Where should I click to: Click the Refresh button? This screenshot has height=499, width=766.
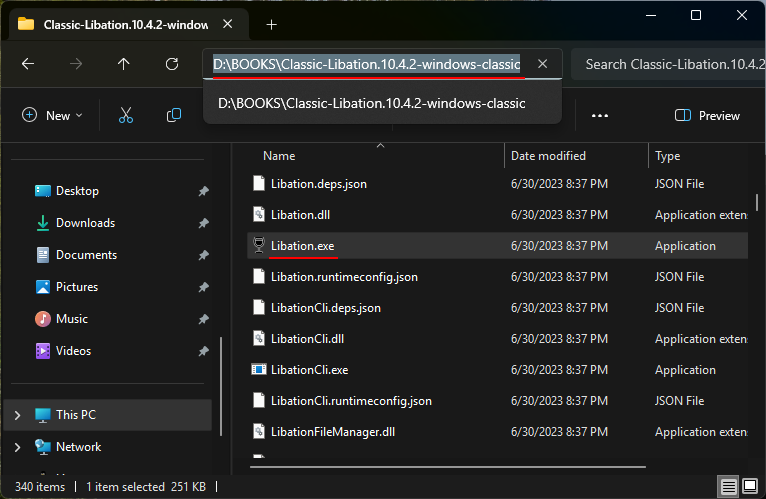click(x=172, y=64)
